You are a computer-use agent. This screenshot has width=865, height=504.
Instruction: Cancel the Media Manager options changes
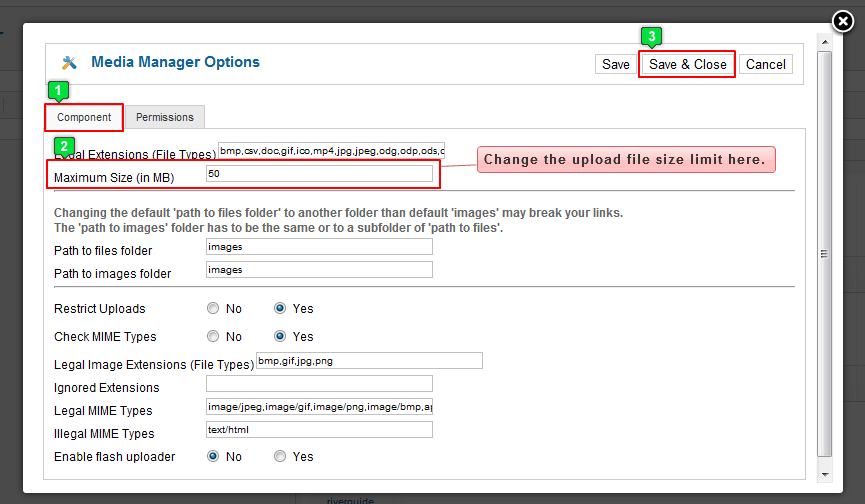click(x=765, y=64)
